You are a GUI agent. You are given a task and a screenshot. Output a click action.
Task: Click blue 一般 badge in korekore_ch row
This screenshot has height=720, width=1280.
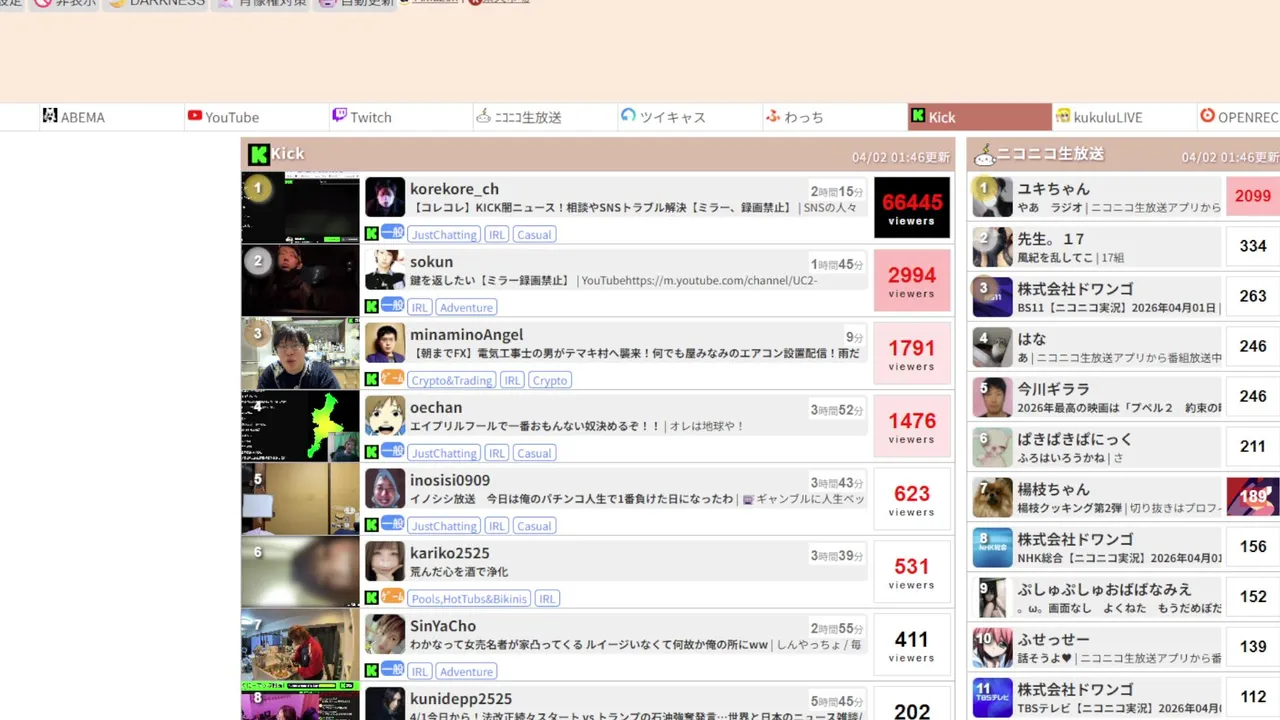point(393,233)
